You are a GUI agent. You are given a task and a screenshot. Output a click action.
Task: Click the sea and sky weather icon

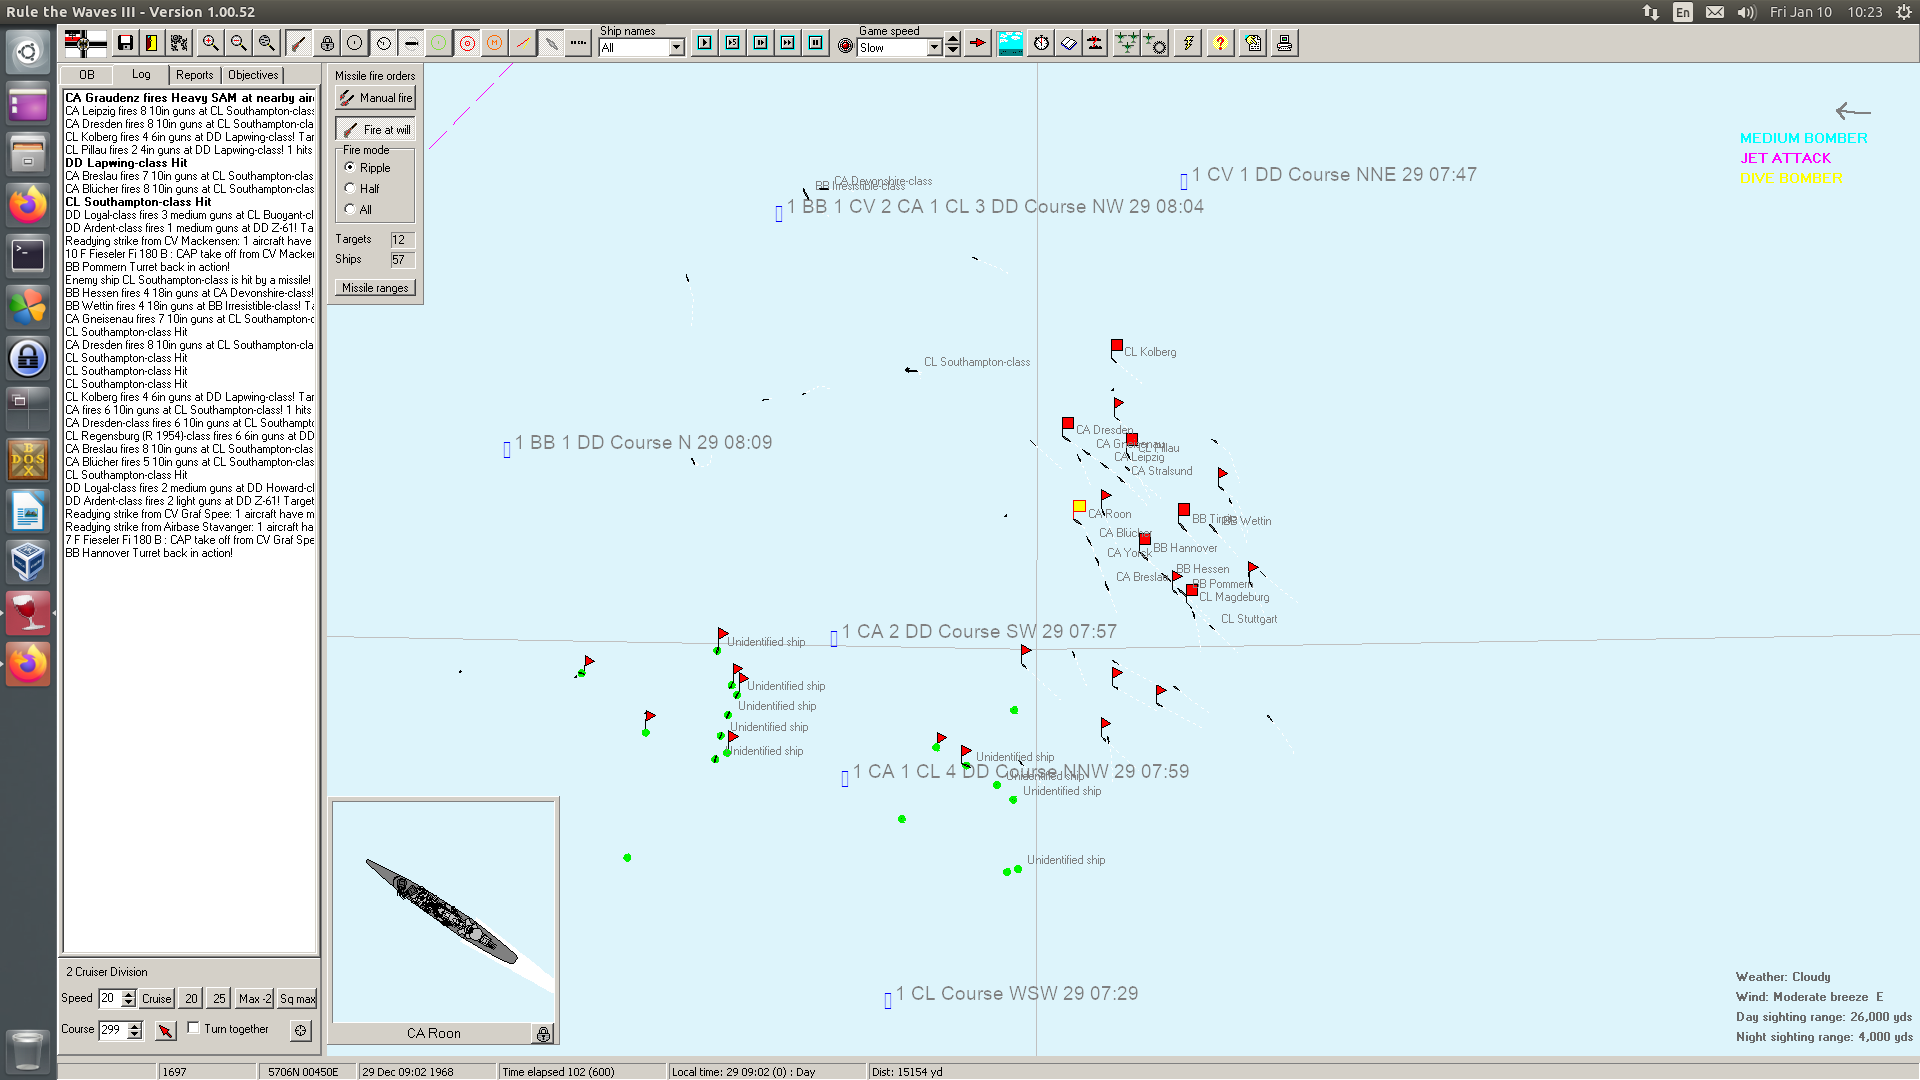1010,43
